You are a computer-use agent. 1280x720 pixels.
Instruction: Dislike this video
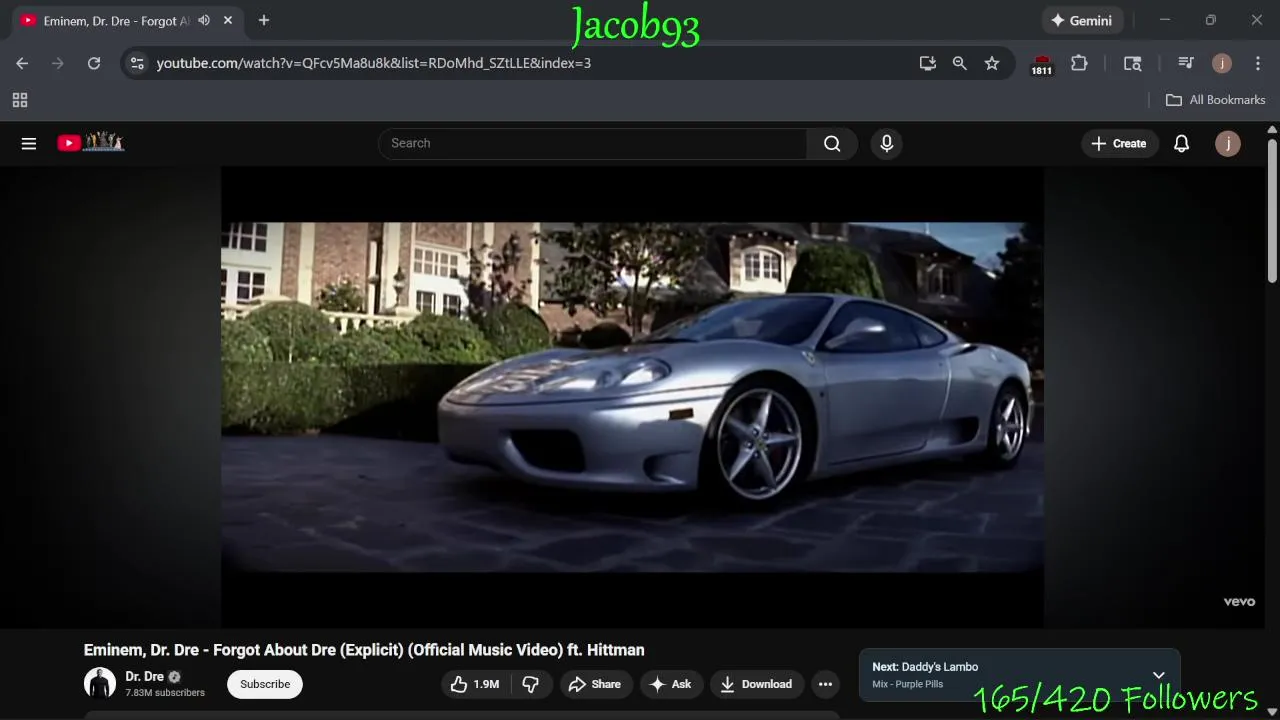tap(531, 684)
